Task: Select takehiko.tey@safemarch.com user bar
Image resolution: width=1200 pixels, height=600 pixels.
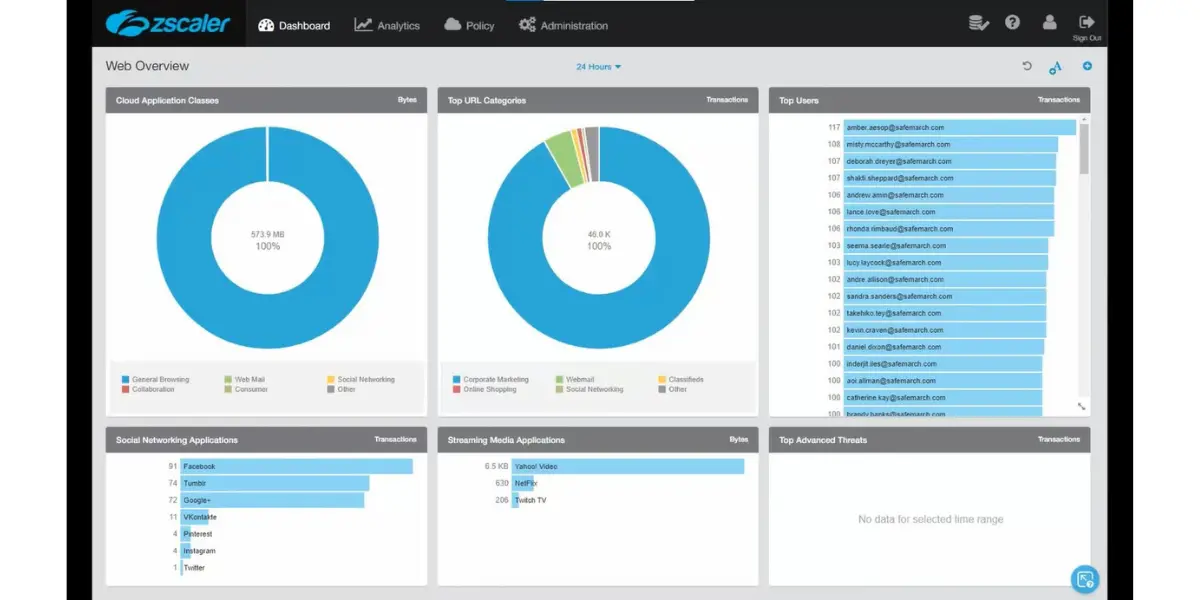Action: [x=945, y=313]
